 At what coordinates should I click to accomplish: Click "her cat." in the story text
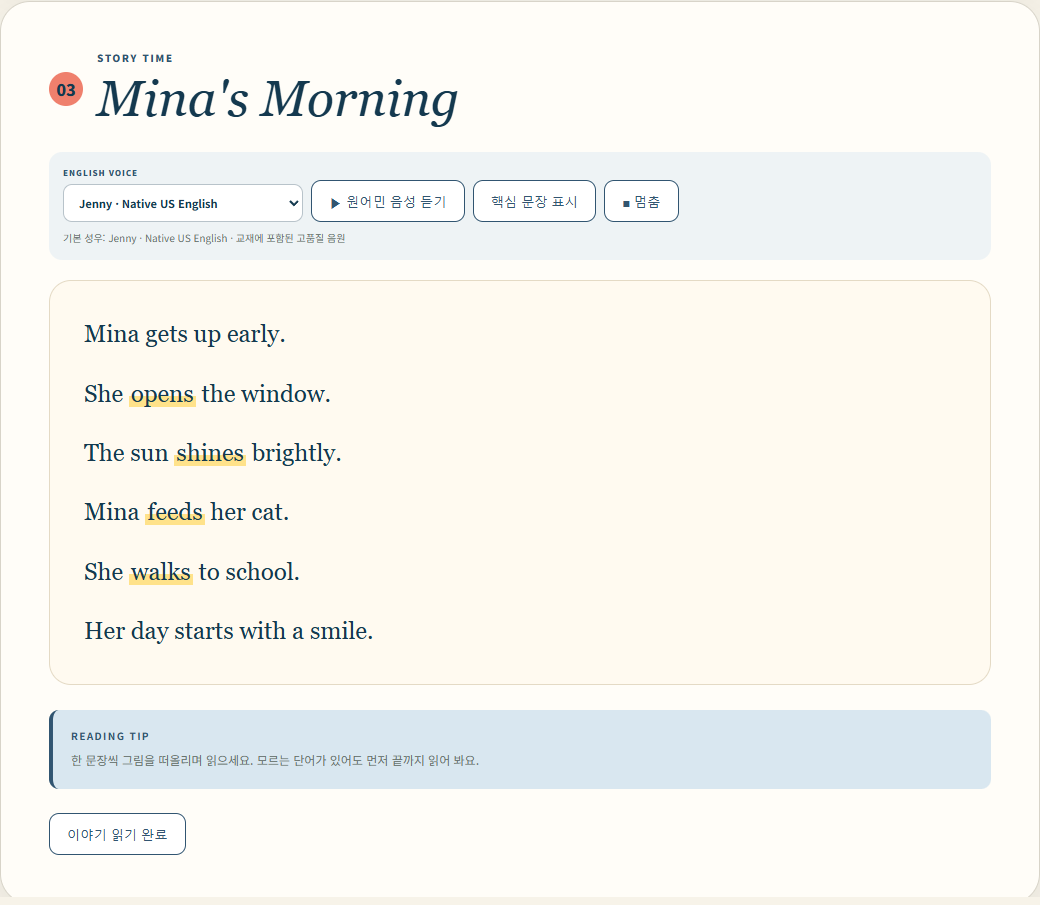point(249,512)
